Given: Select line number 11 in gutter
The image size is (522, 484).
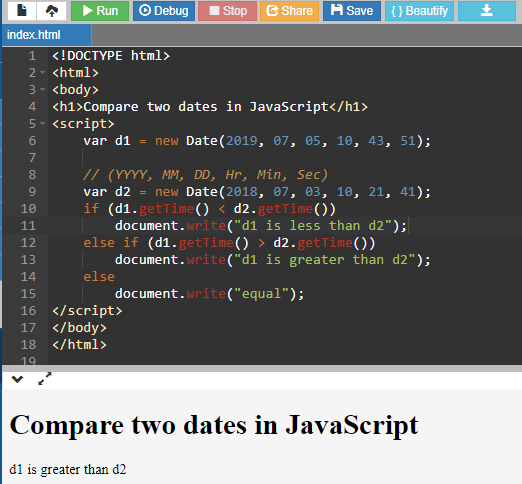Looking at the screenshot, I should pos(28,226).
